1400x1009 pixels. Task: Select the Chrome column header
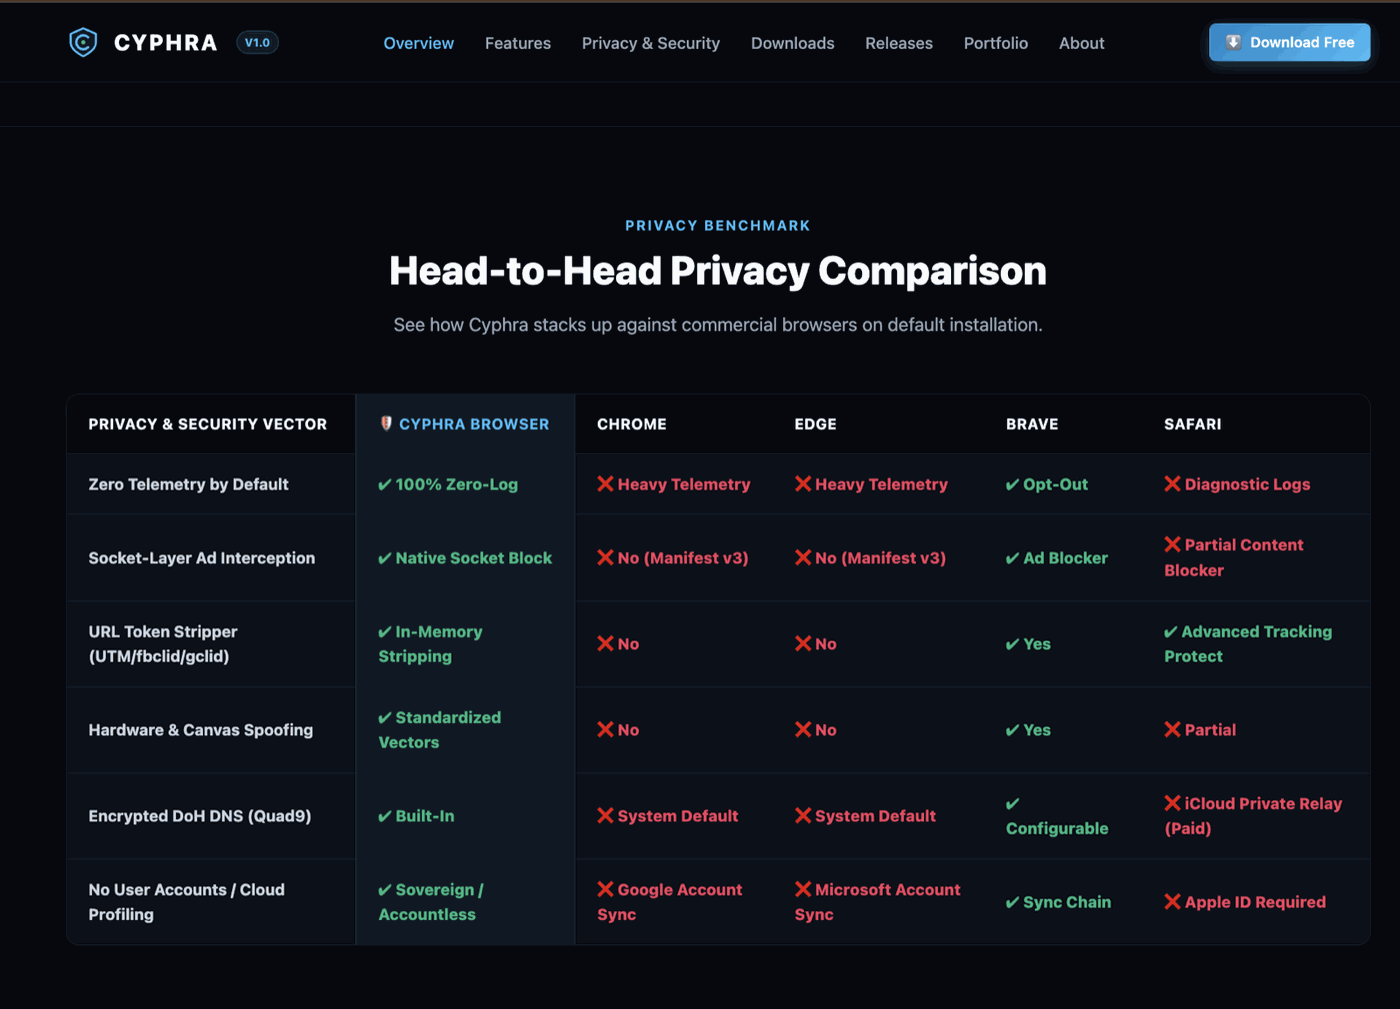pos(632,424)
